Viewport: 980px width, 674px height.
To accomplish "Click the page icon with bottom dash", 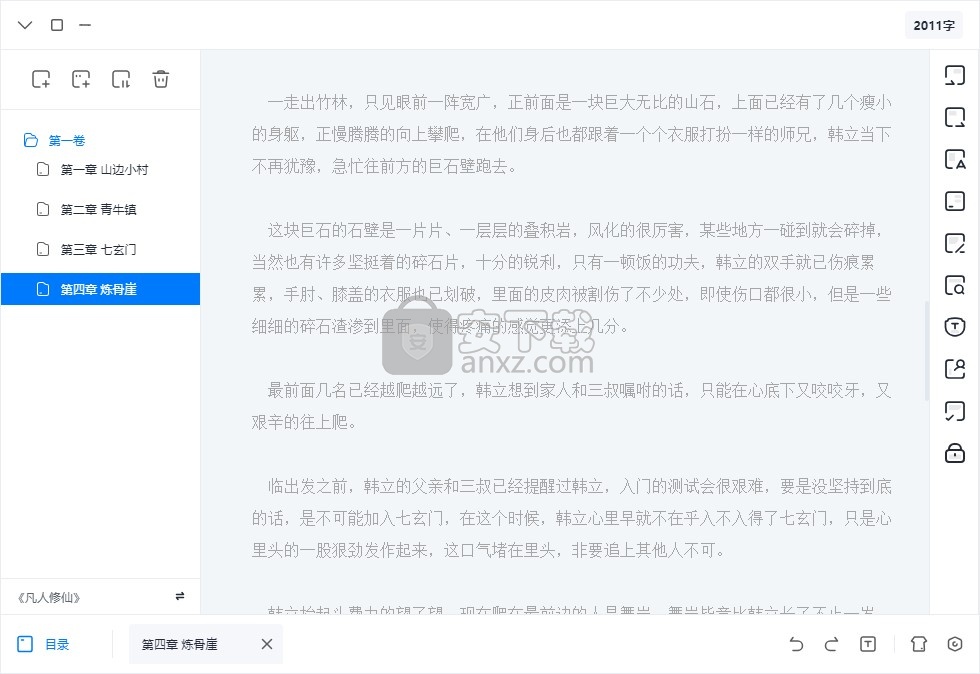I will (954, 201).
